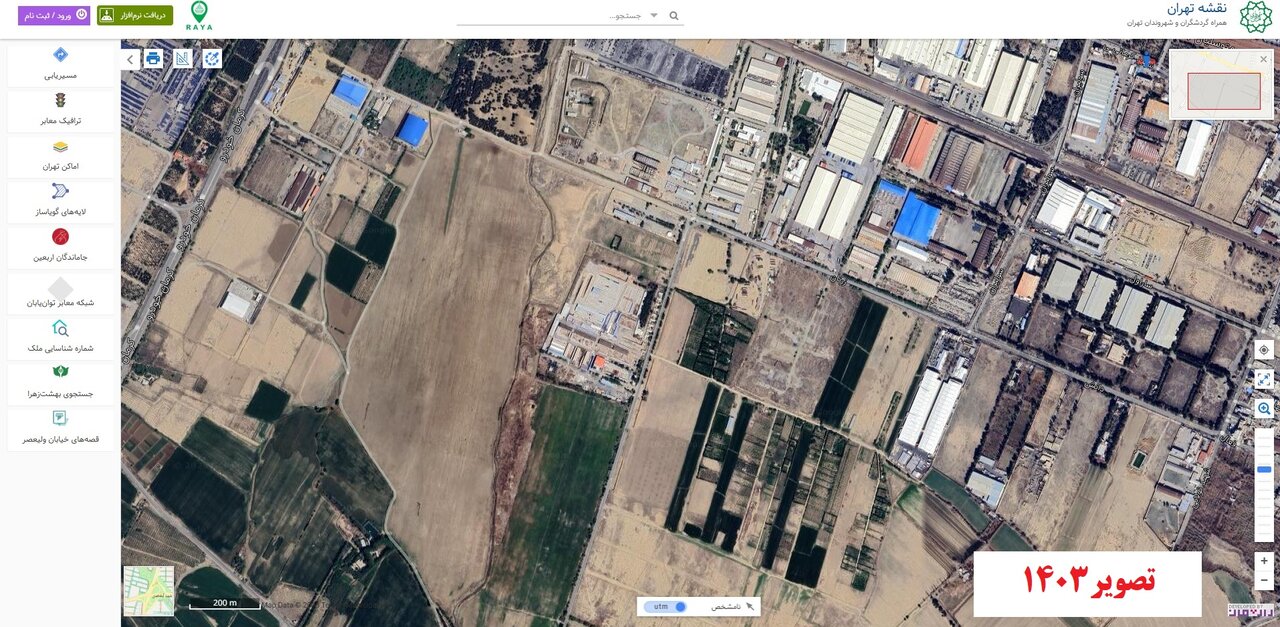The height and width of the screenshot is (627, 1280).
Task: Click the locate my position icon
Action: [x=1264, y=350]
